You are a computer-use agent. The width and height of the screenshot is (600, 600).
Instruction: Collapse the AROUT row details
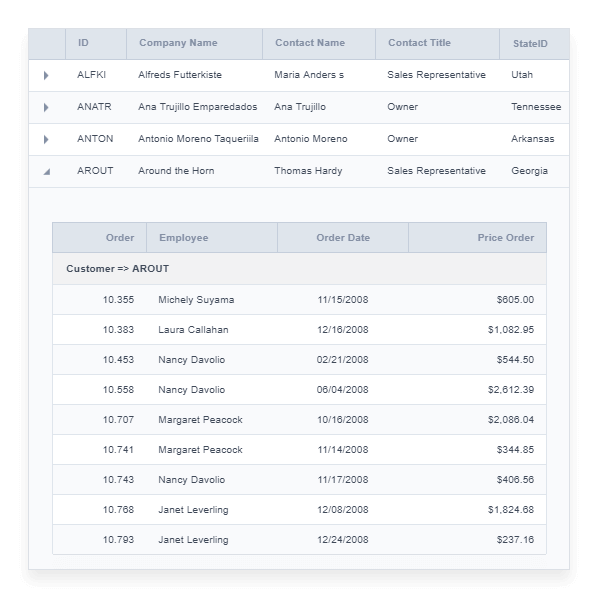tap(47, 172)
